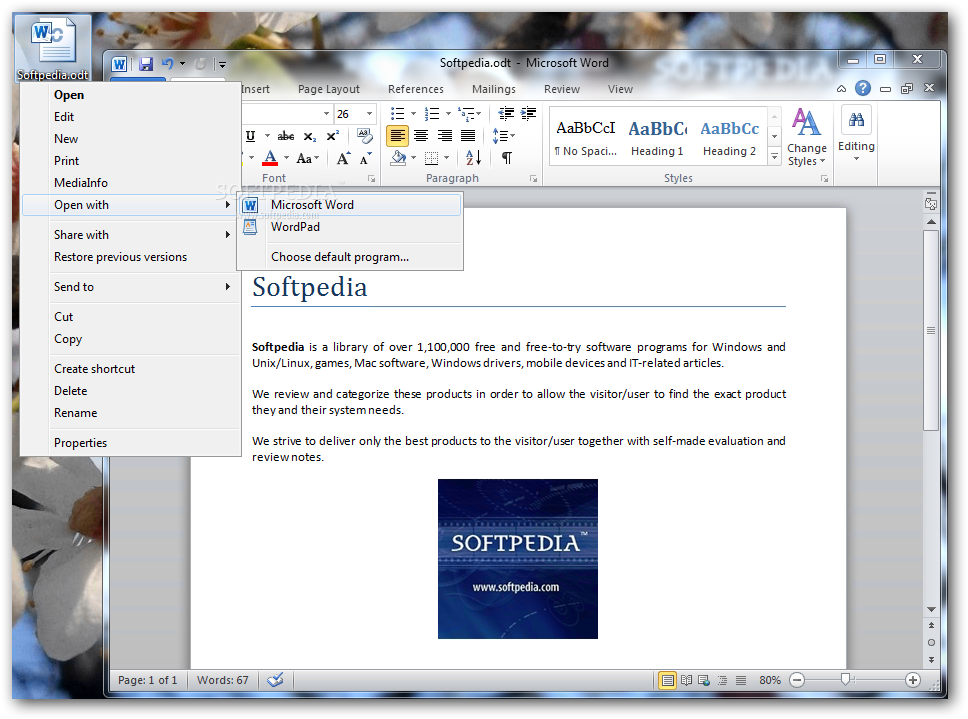The width and height of the screenshot is (968, 719).
Task: Toggle Justify alignment
Action: click(x=468, y=136)
